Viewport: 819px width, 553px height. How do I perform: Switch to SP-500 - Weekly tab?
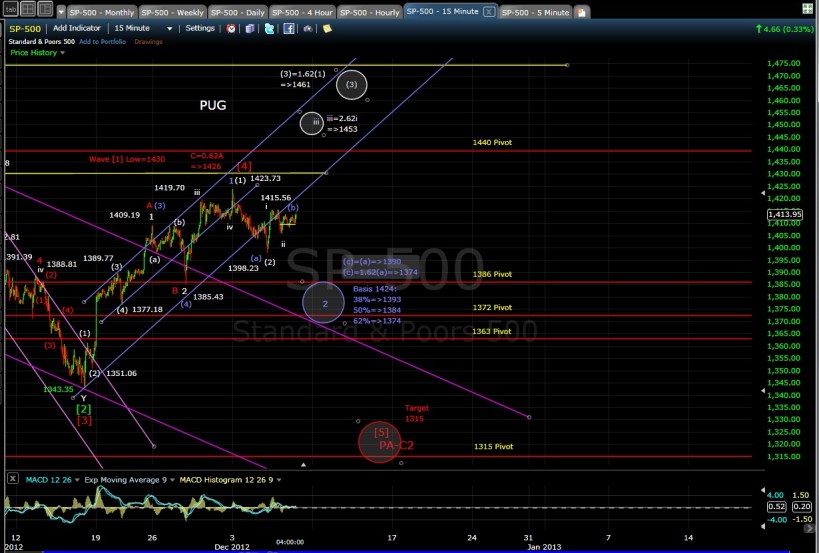[172, 12]
